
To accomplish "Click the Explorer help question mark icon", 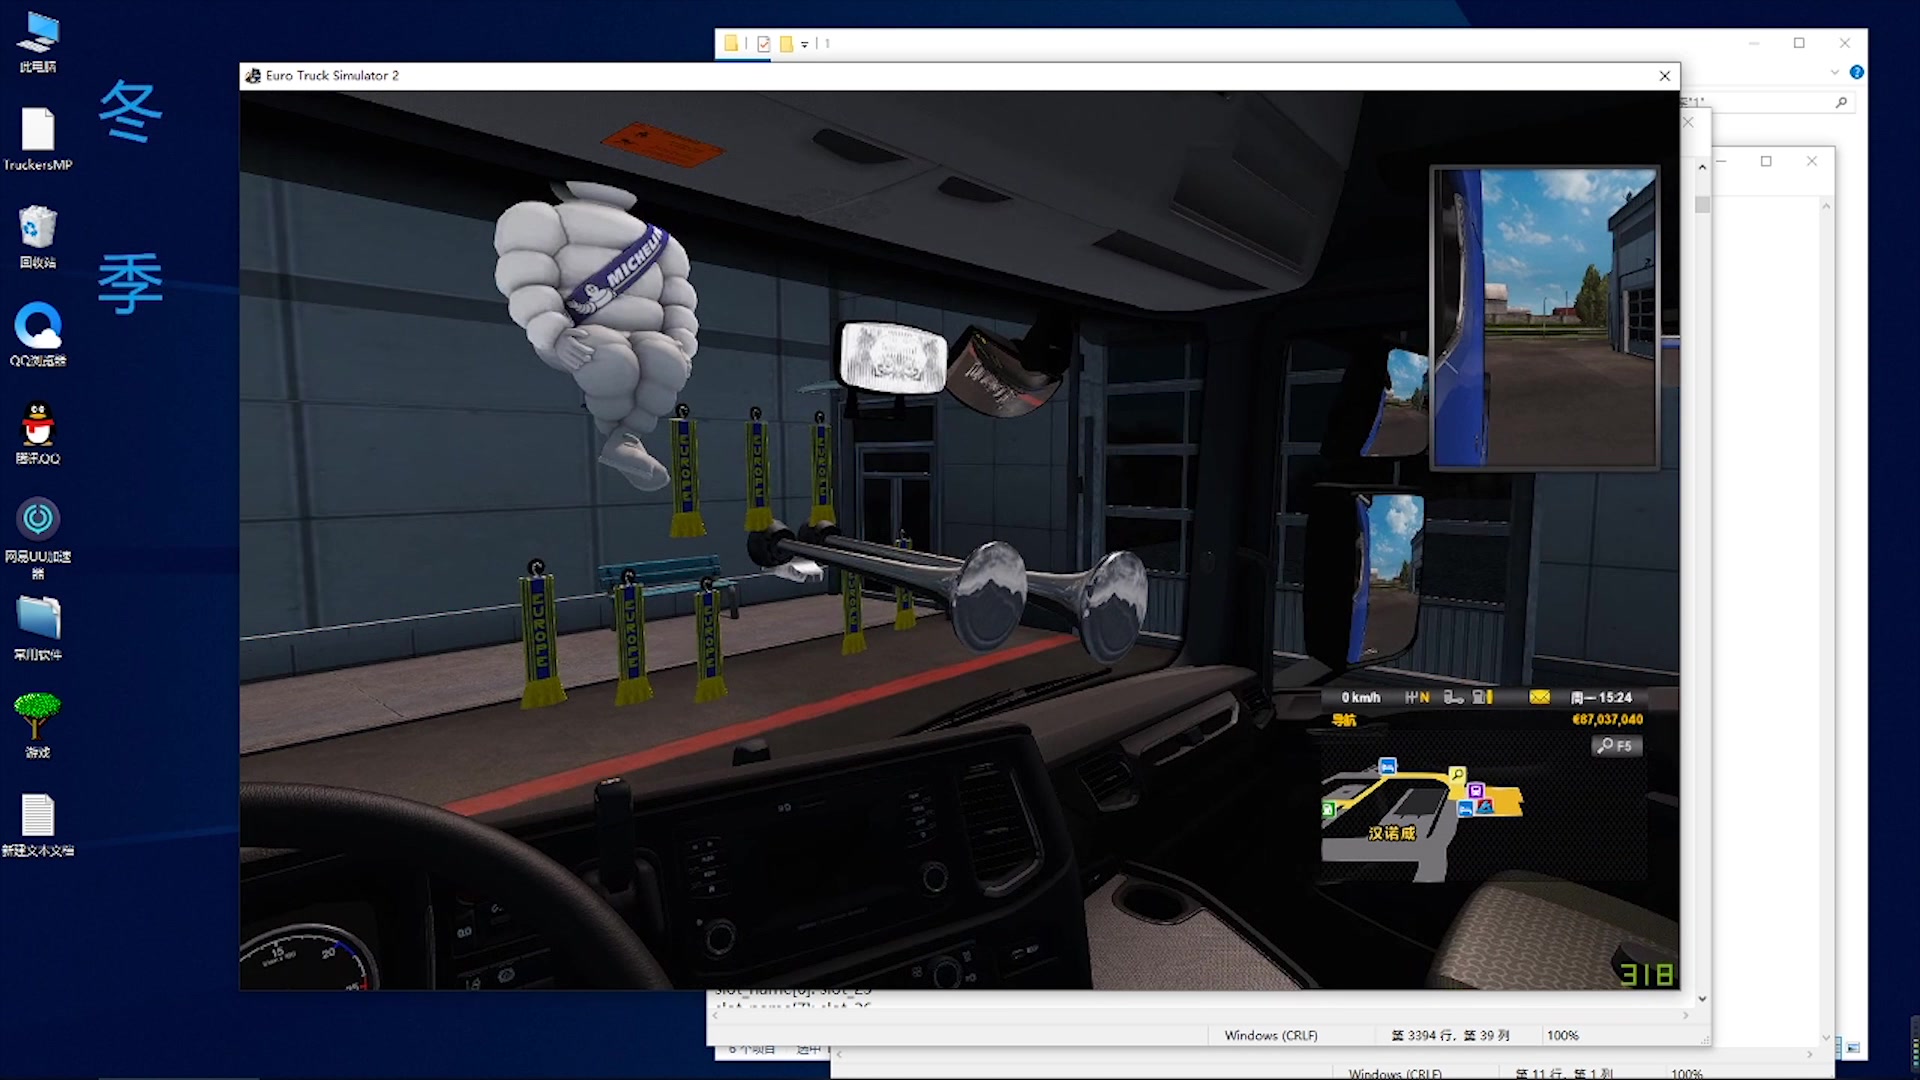I will click(1857, 72).
